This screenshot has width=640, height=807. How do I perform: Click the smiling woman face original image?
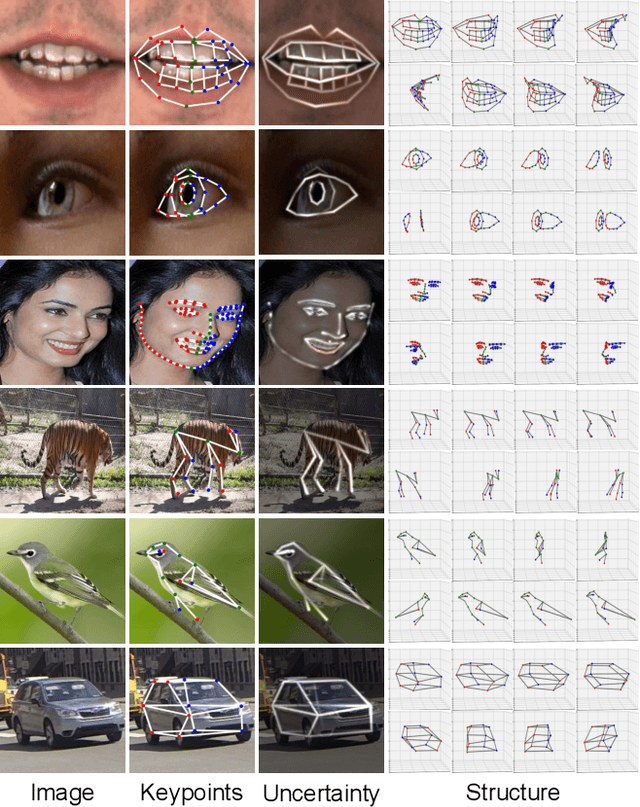point(63,321)
